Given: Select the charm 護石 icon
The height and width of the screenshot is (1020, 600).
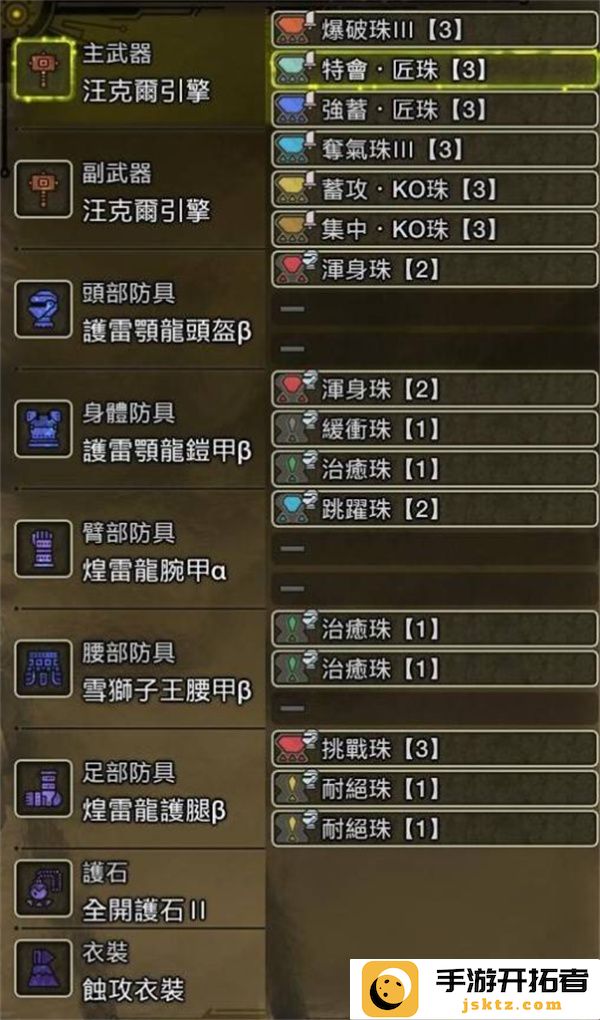Looking at the screenshot, I should (x=43, y=888).
